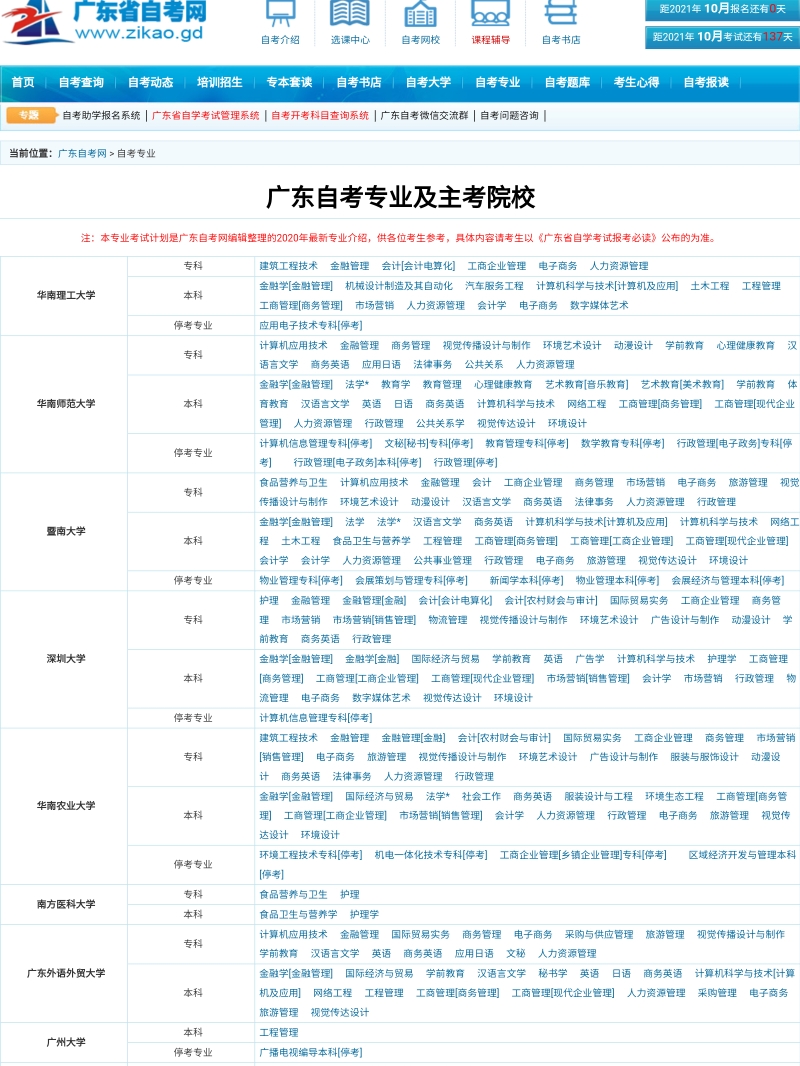The height and width of the screenshot is (1066, 800).
Task: Click the 10月考试 countdown banner
Action: [722, 37]
